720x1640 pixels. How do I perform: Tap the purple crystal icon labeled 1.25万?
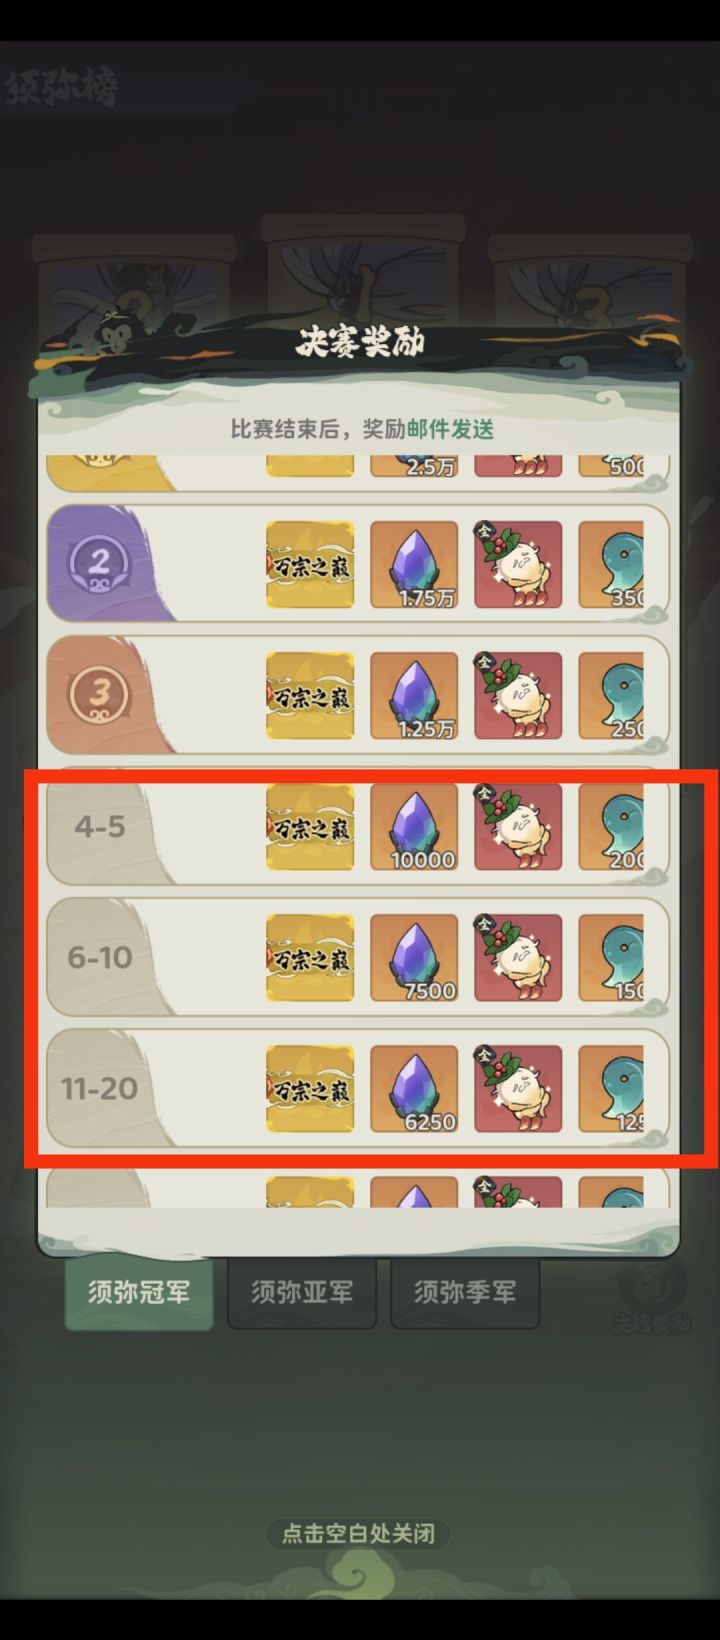(x=414, y=695)
